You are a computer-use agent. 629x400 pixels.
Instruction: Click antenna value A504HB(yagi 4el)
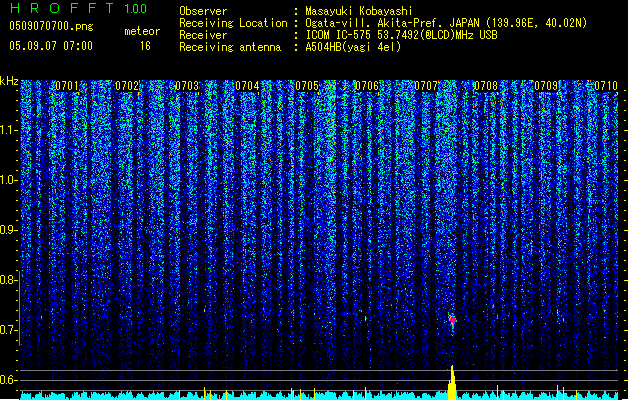353,47
